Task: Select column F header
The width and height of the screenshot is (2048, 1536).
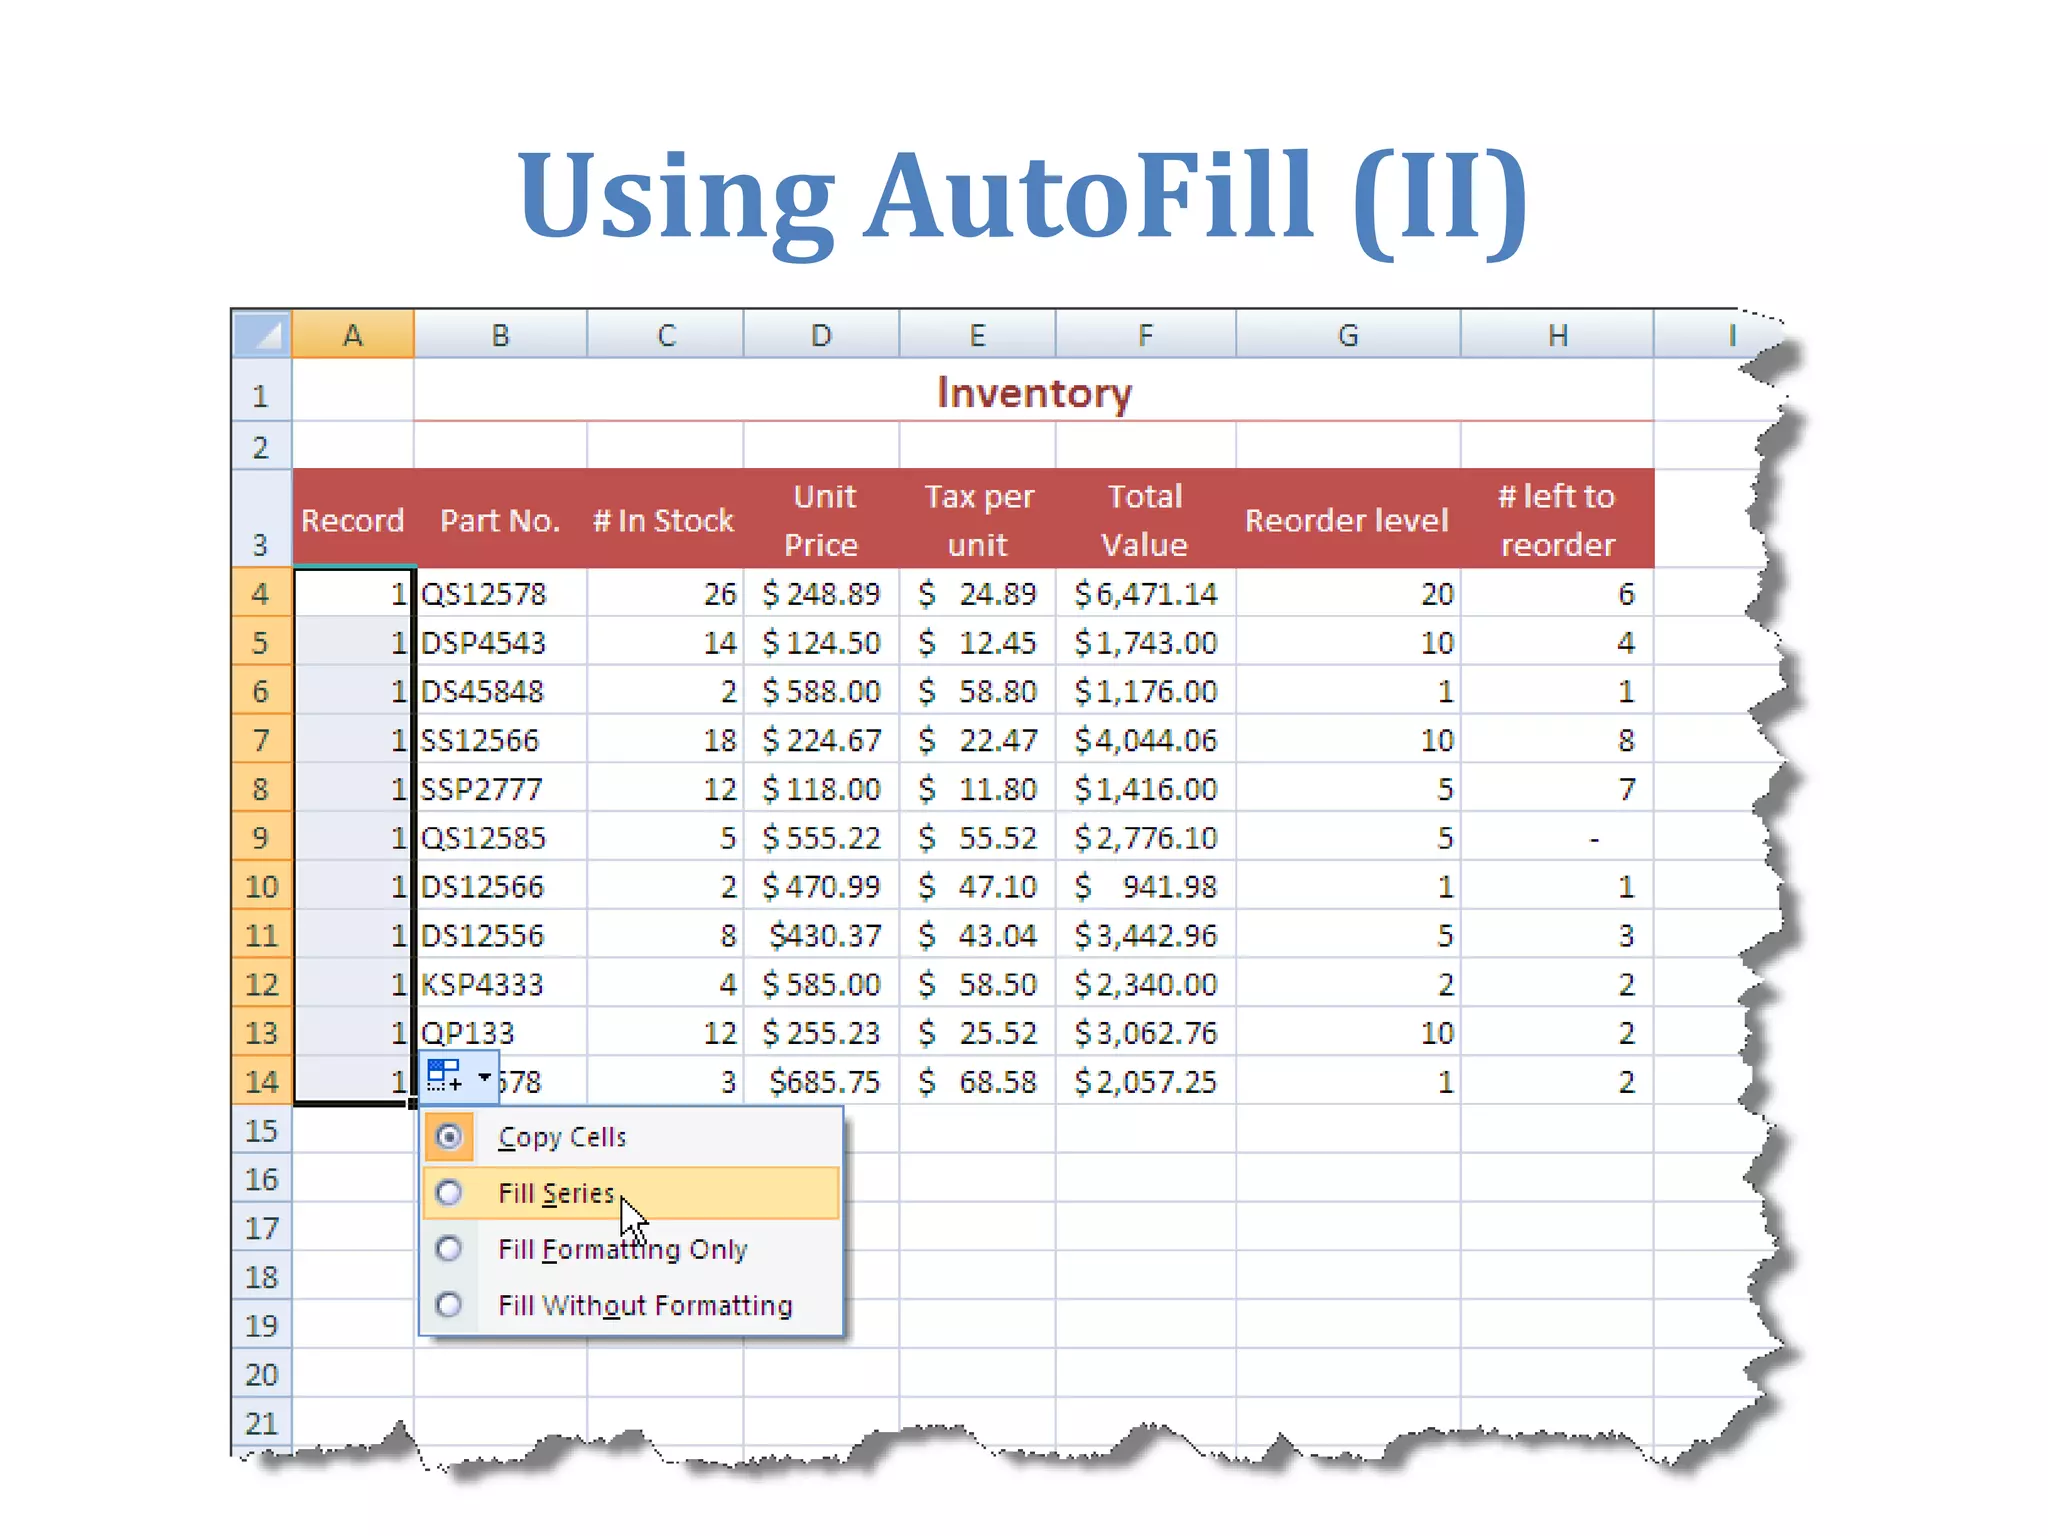Action: pos(1146,334)
